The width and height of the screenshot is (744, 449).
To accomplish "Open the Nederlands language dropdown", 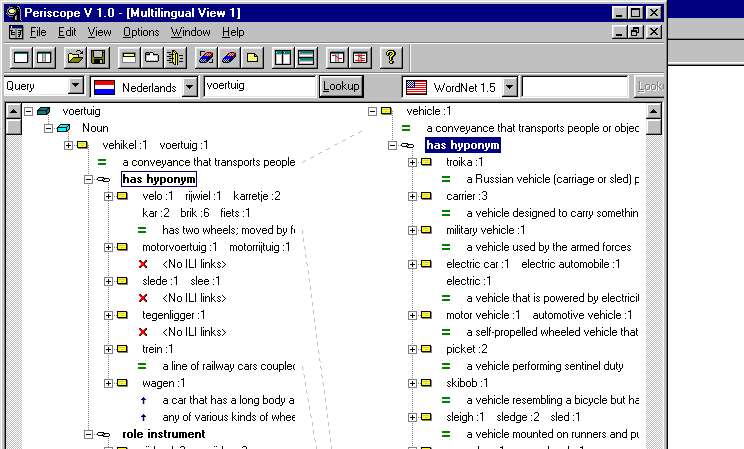I will [190, 87].
